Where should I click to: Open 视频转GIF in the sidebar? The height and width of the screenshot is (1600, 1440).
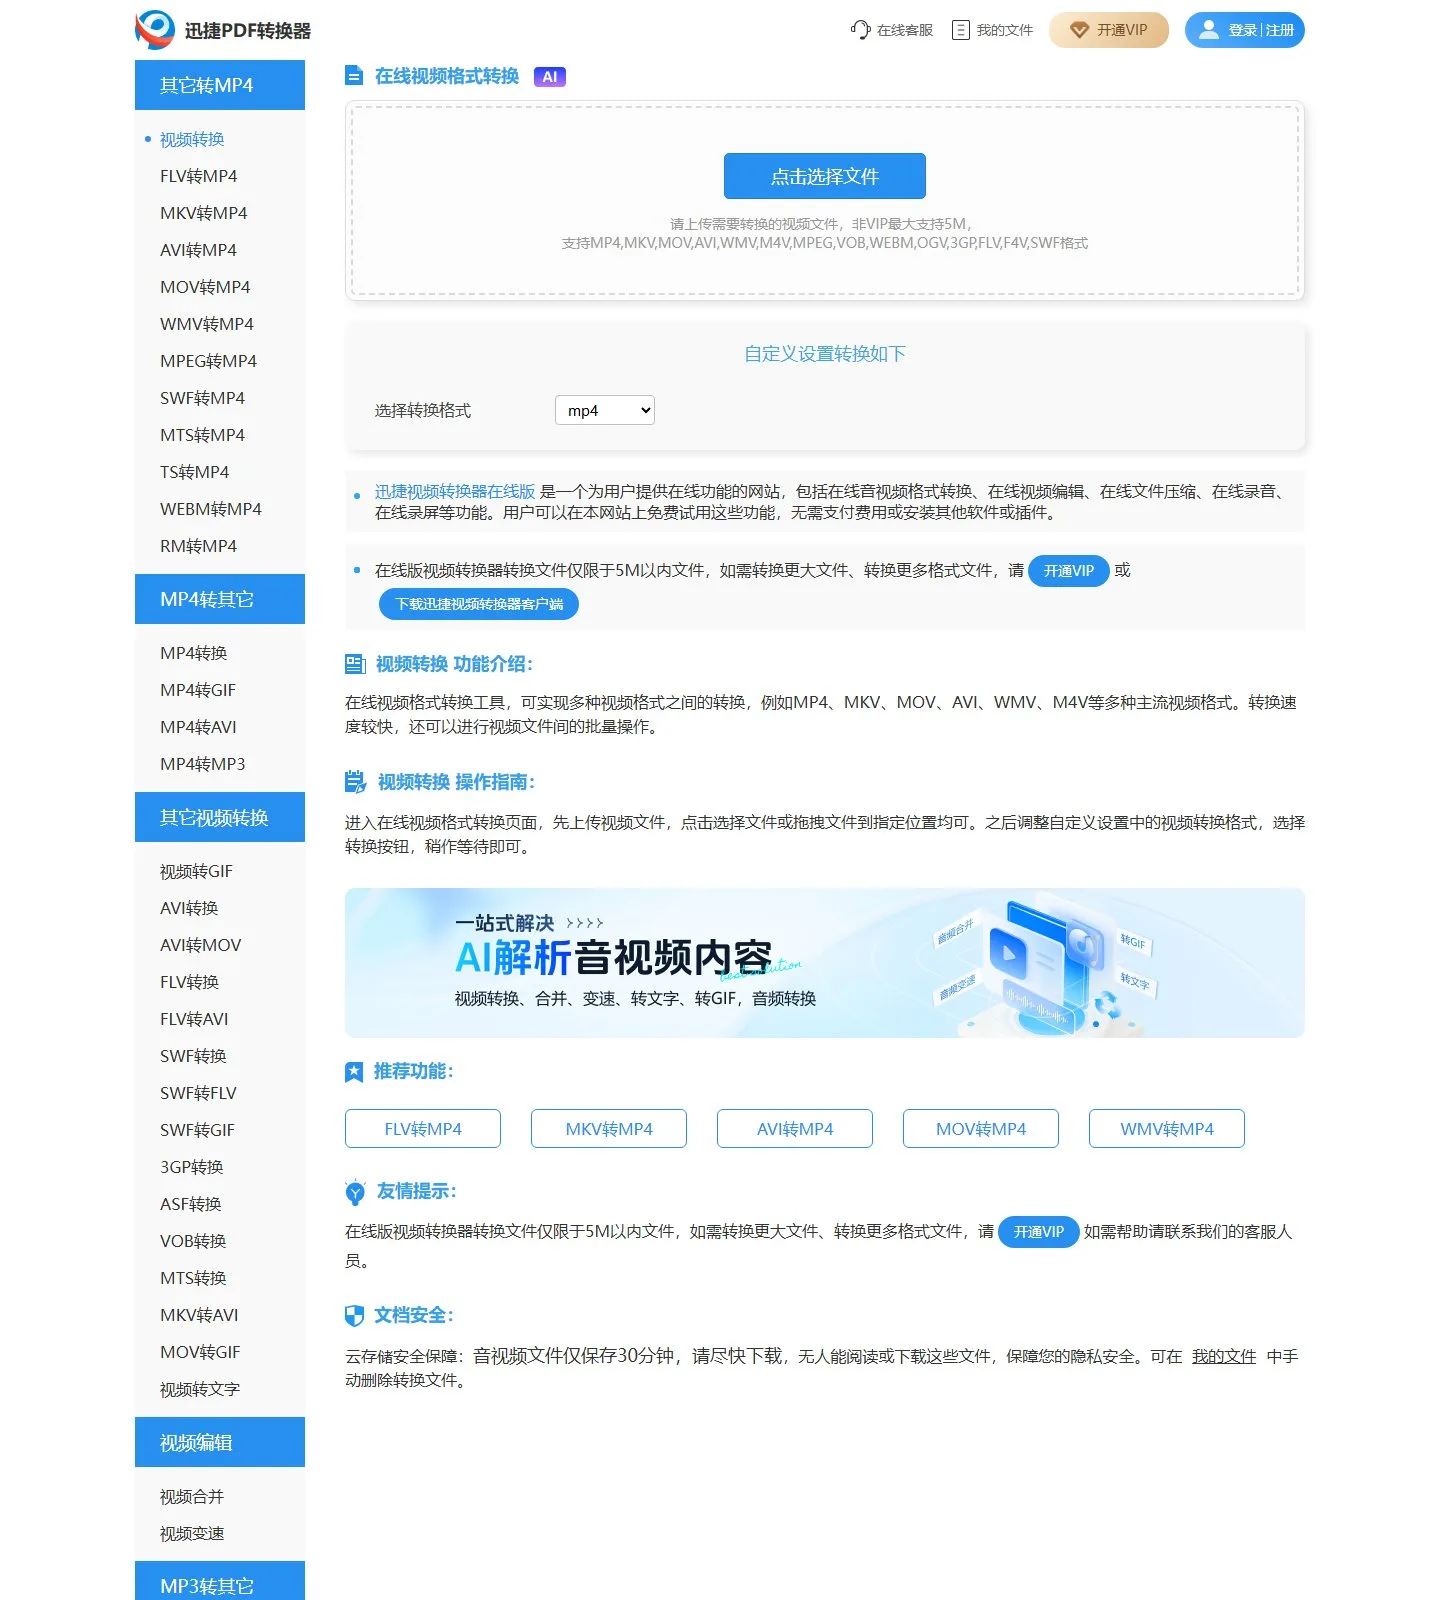click(x=196, y=871)
